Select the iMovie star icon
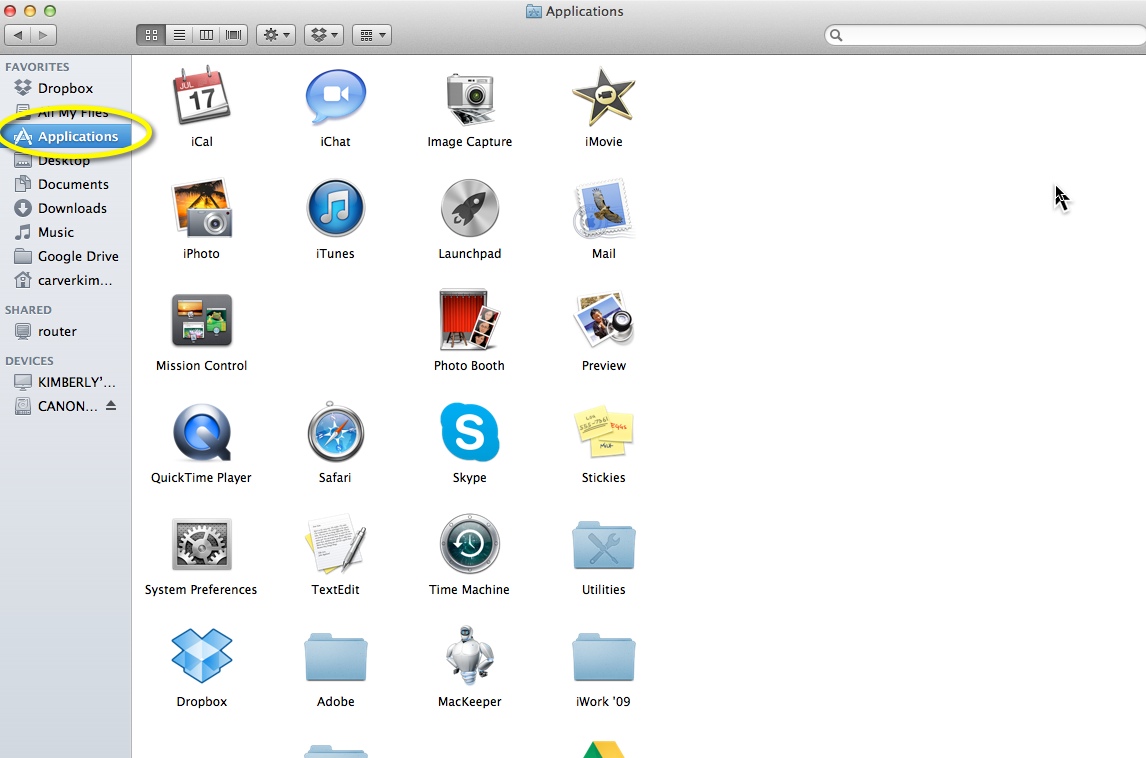 pos(604,96)
